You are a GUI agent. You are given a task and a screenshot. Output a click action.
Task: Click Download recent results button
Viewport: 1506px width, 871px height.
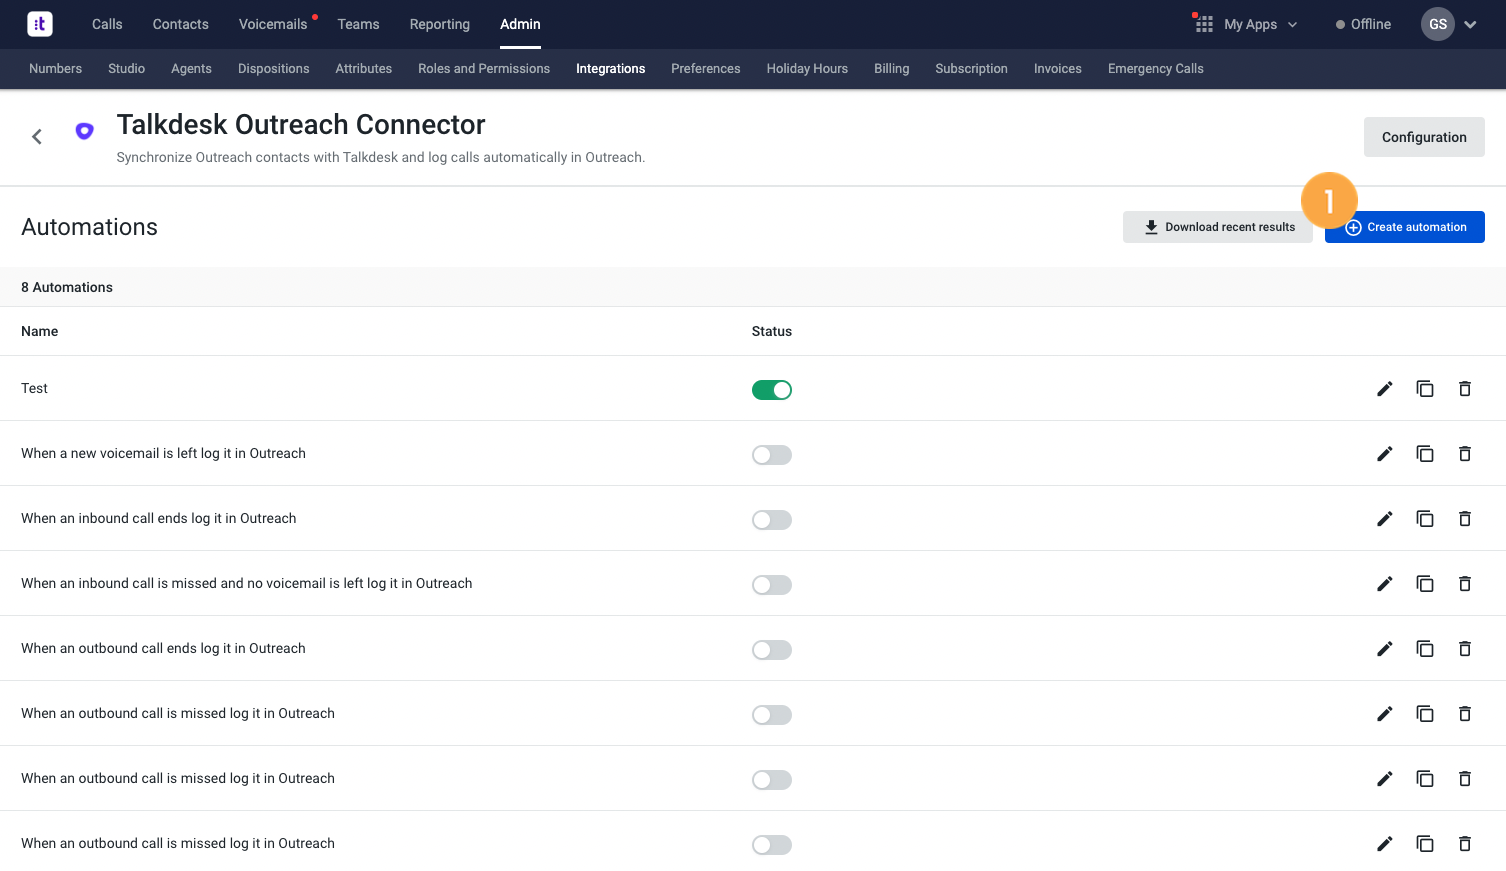click(x=1218, y=227)
